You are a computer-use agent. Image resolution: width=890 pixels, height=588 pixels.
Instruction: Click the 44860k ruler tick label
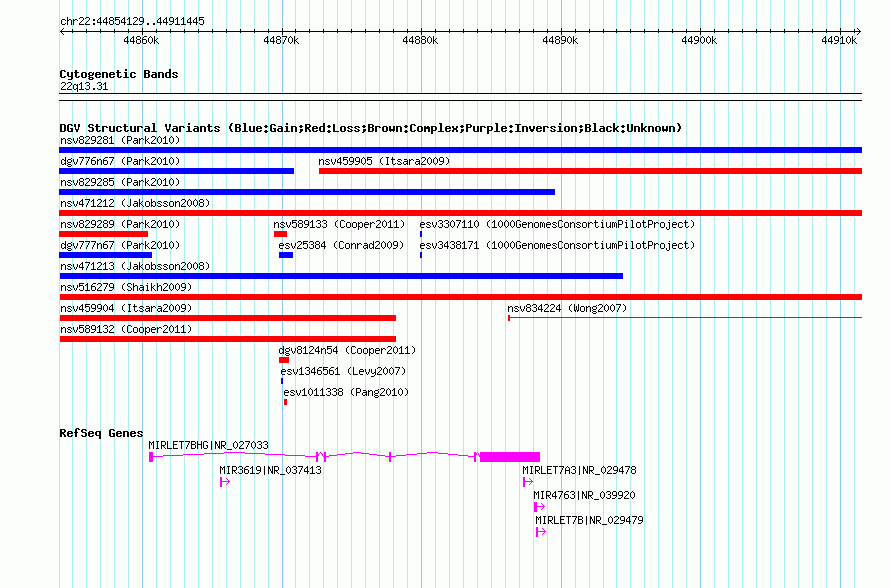click(141, 40)
